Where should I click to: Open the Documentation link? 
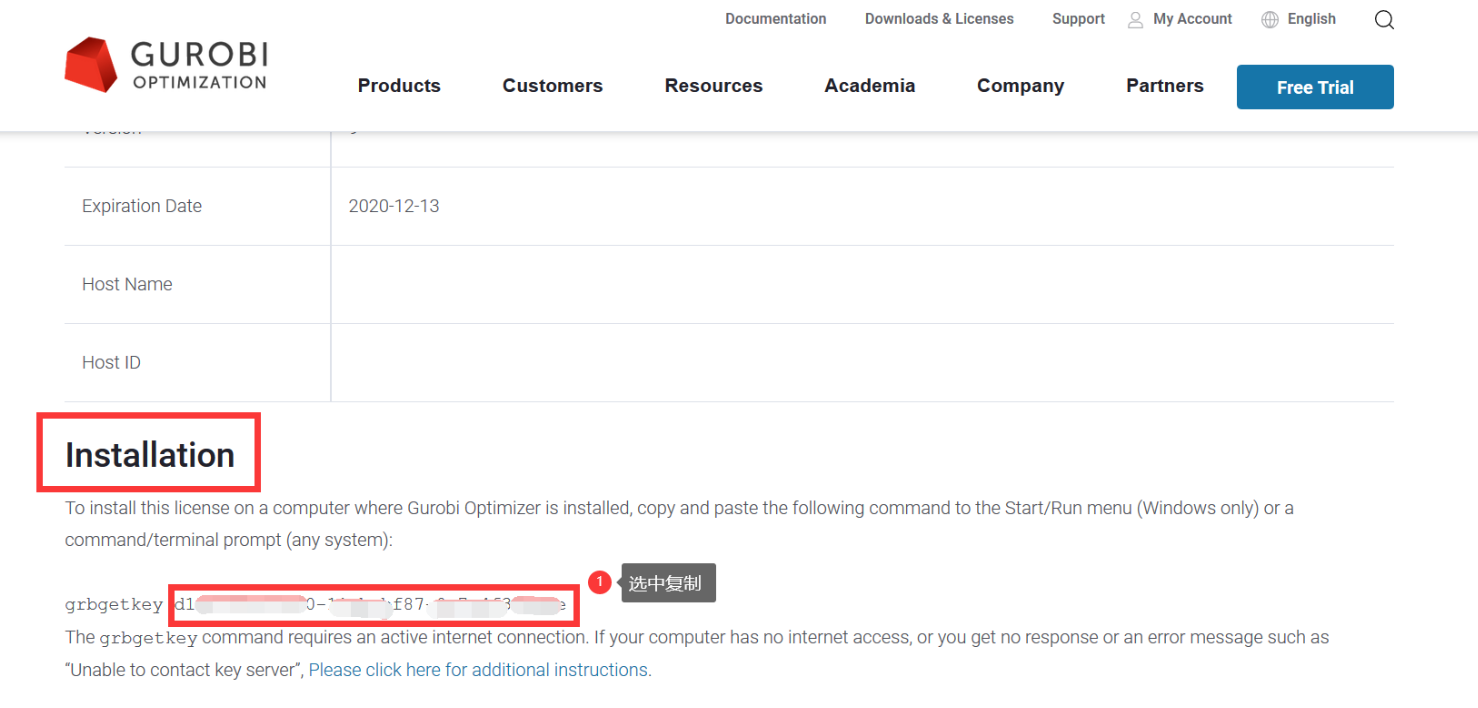tap(776, 19)
